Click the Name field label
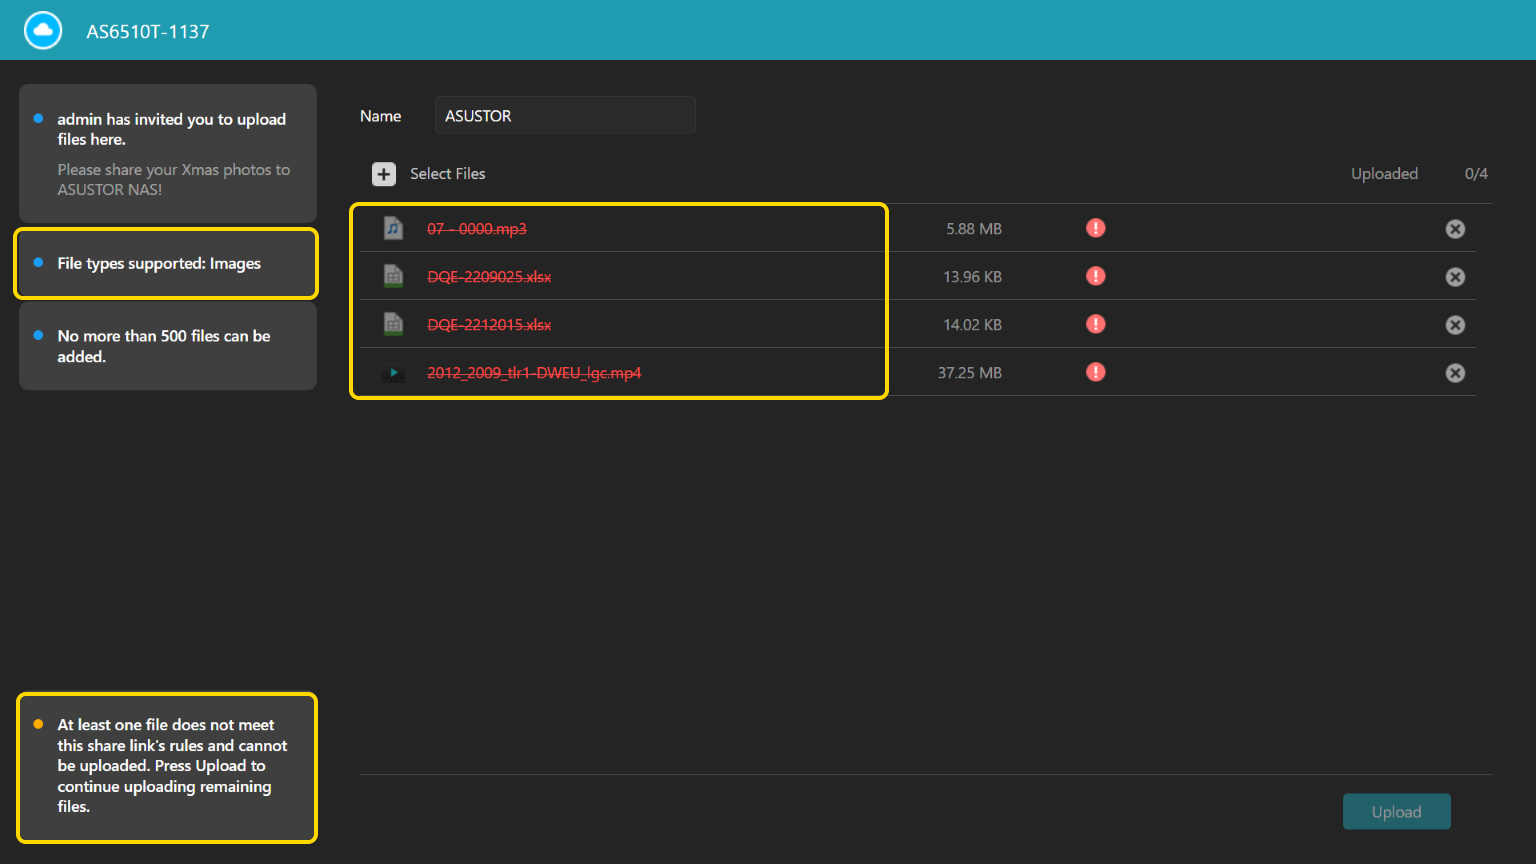The image size is (1536, 864). (x=380, y=116)
